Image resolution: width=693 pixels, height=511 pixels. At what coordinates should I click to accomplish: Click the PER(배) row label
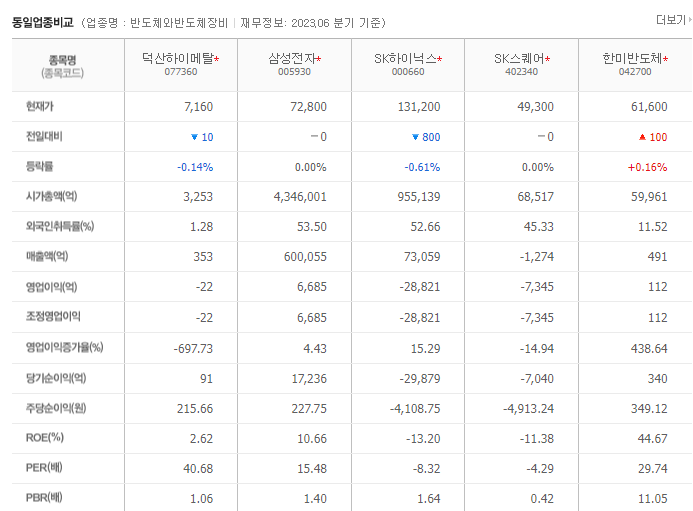(44, 468)
